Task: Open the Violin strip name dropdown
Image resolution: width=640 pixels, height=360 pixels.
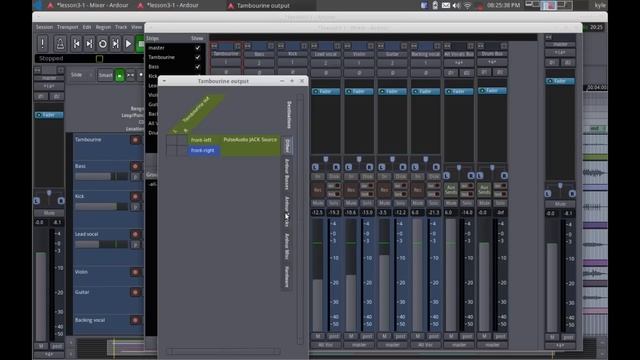Action: [359, 54]
